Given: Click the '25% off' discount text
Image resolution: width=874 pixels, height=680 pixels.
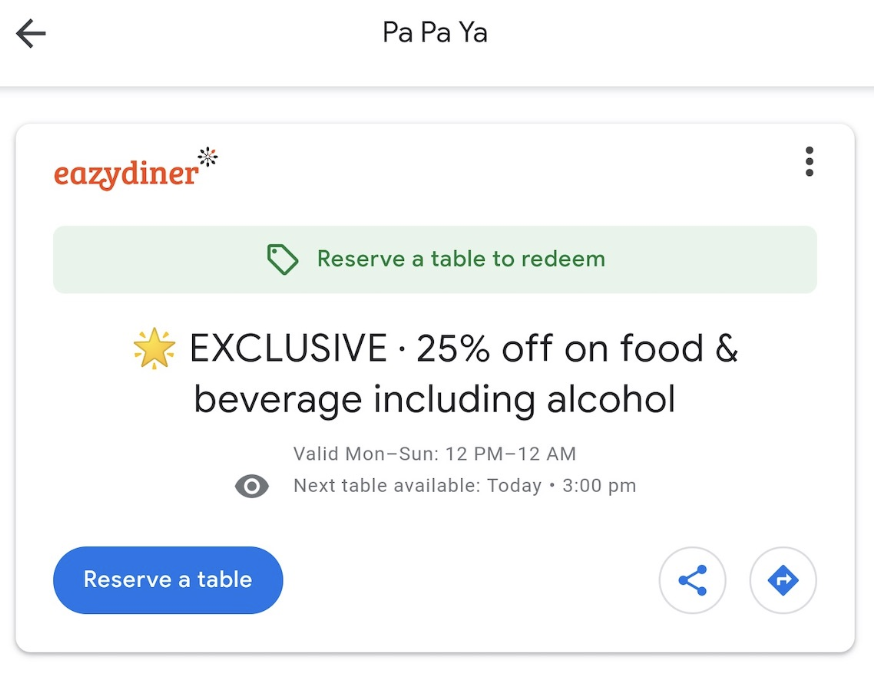Looking at the screenshot, I should 480,349.
